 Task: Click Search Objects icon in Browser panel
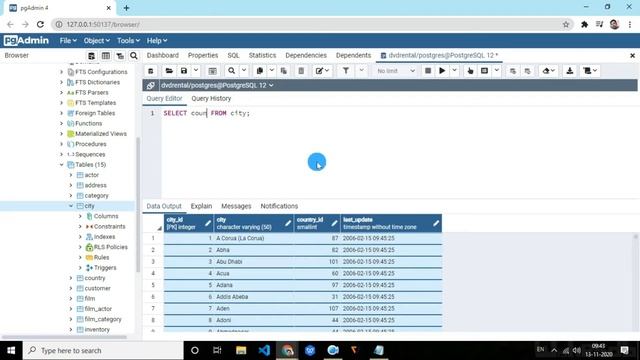pyautogui.click(x=134, y=56)
